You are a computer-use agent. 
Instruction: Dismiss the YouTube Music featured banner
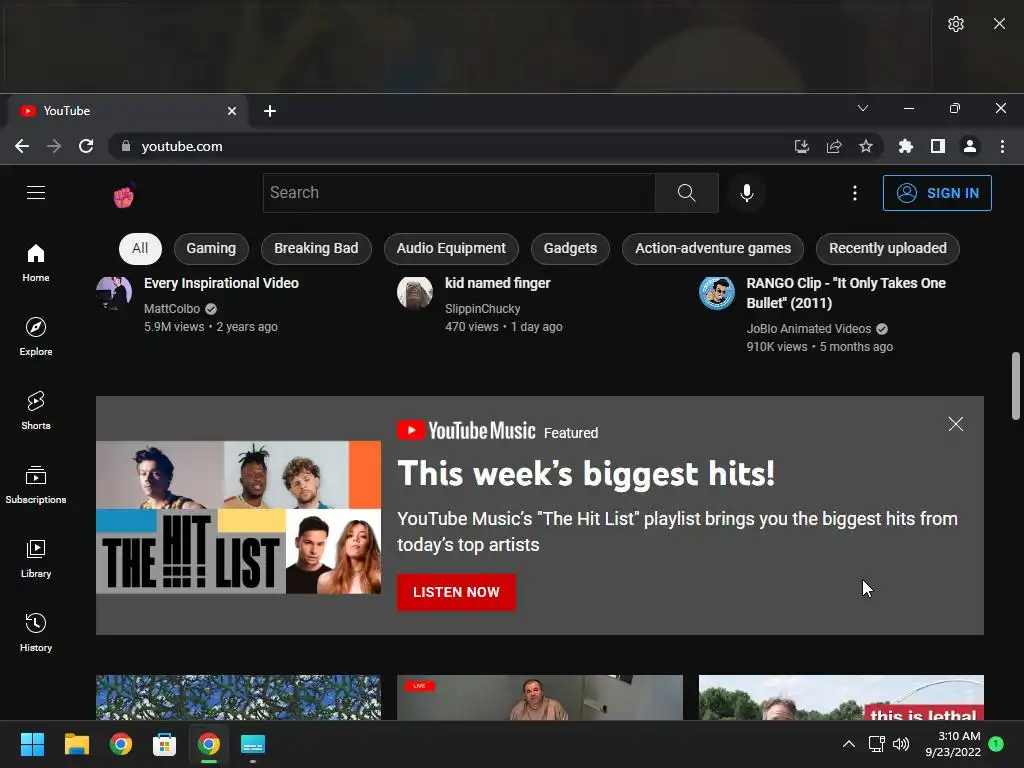[955, 424]
